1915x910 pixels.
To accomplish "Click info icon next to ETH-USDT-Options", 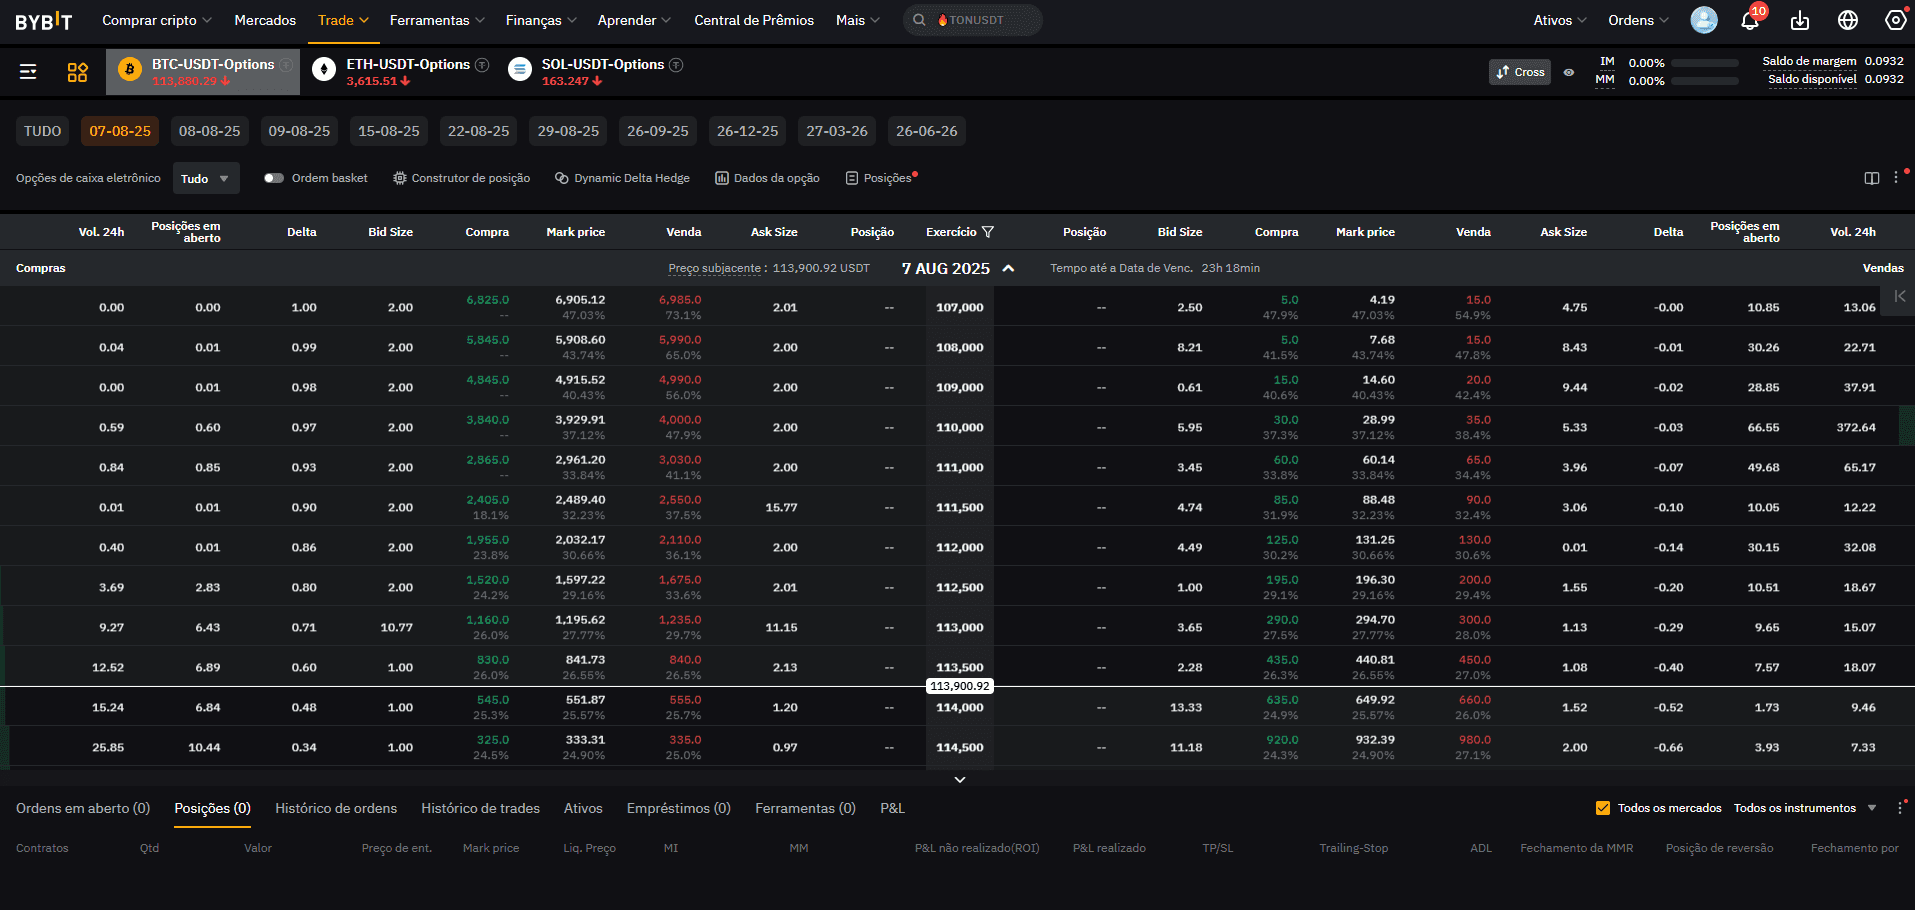I will 482,65.
